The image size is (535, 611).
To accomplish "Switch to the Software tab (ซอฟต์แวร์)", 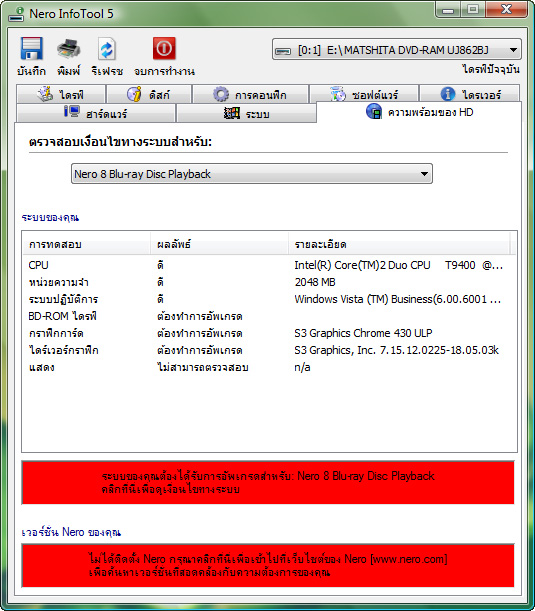I will [x=364, y=94].
